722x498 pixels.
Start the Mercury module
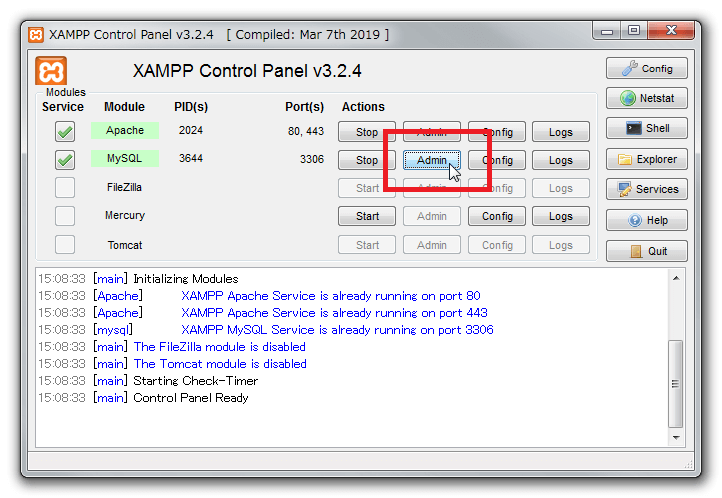[367, 216]
